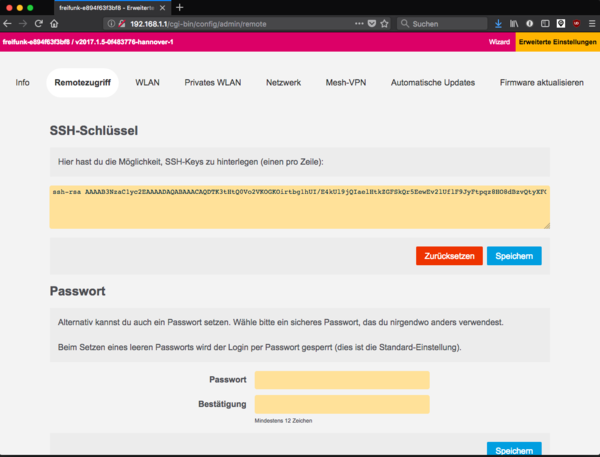The height and width of the screenshot is (457, 600).
Task: Switch to the Wizard mode
Action: [x=499, y=42]
